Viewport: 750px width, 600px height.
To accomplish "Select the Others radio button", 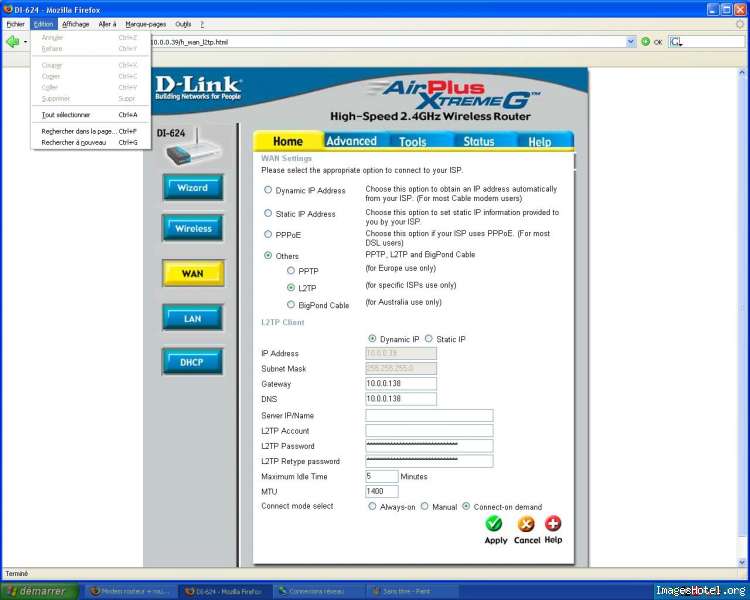I will (268, 256).
